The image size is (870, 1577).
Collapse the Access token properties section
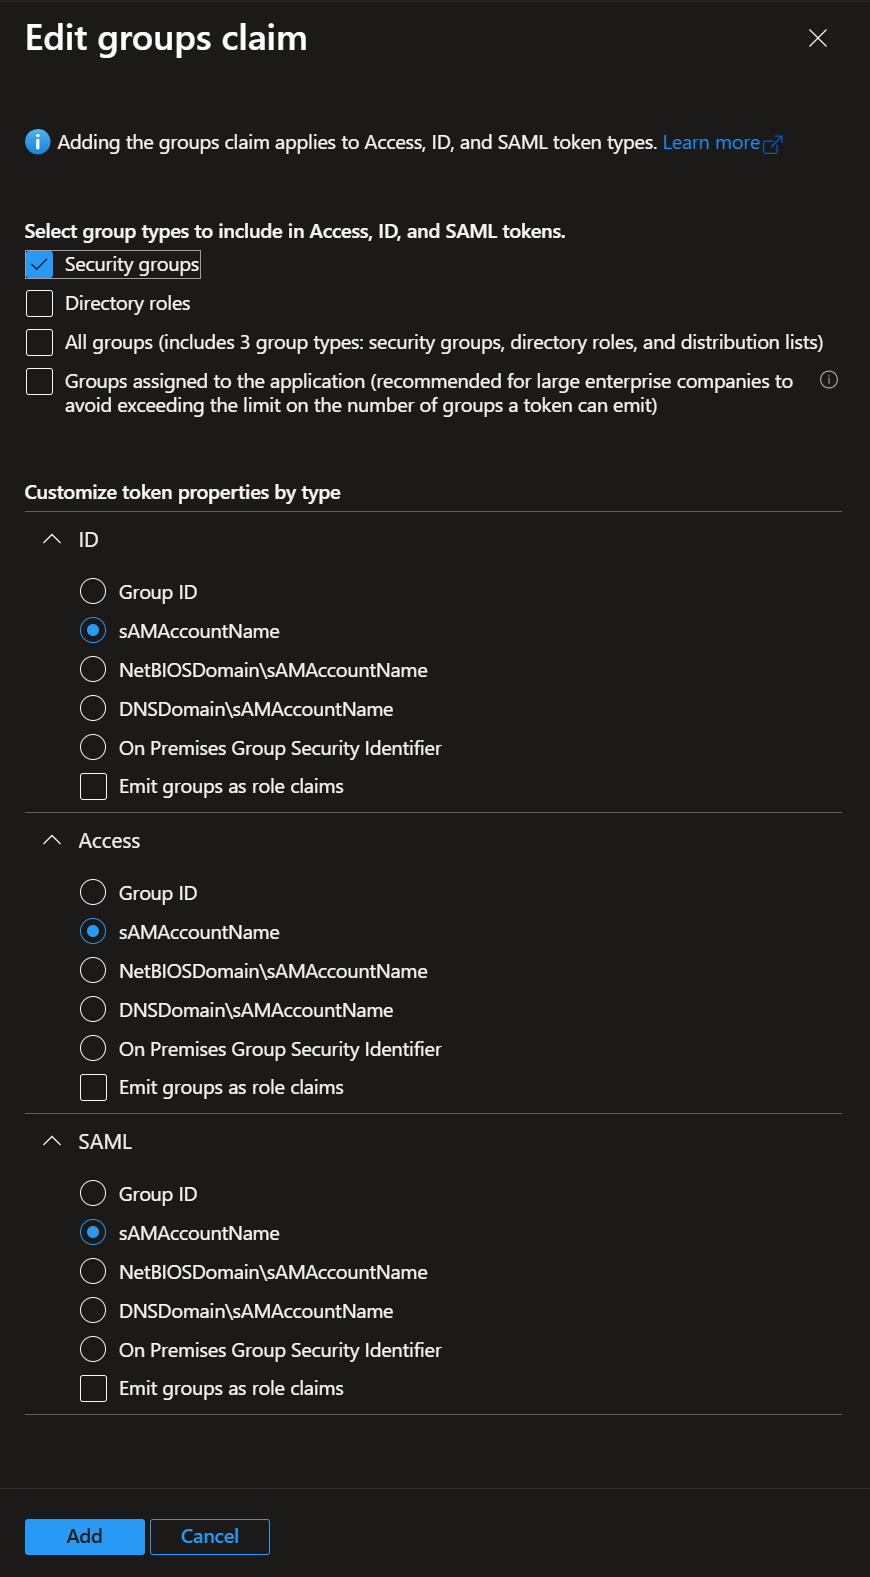tap(52, 840)
